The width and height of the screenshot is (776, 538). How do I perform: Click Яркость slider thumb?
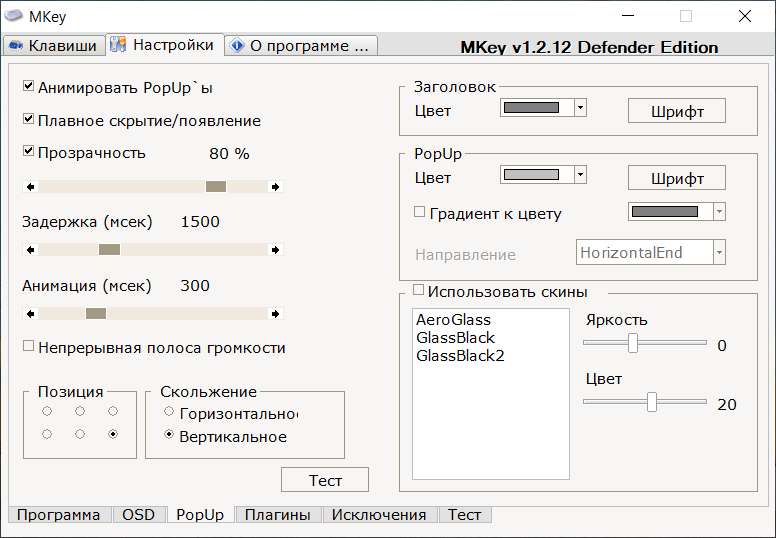(633, 342)
